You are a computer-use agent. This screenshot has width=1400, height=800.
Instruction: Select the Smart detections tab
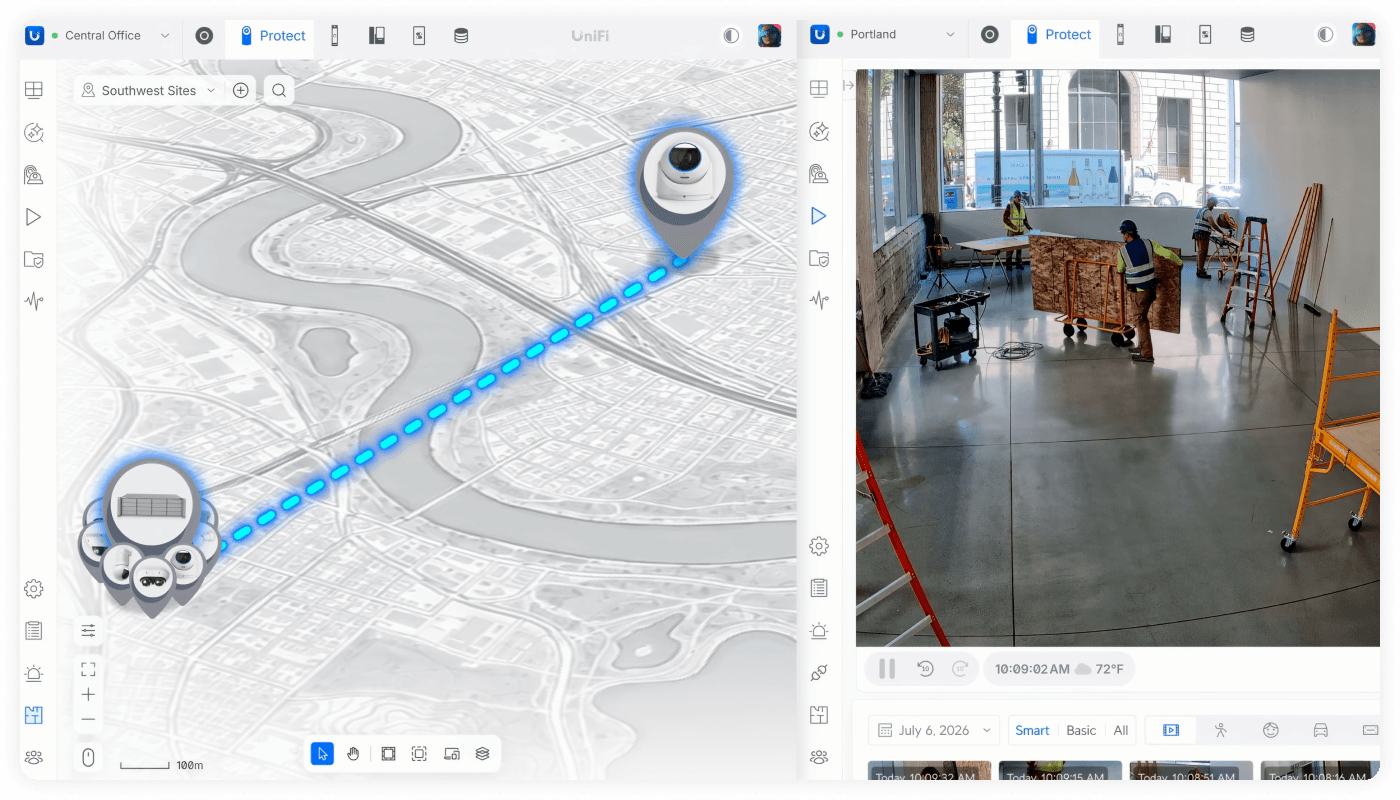click(1032, 730)
